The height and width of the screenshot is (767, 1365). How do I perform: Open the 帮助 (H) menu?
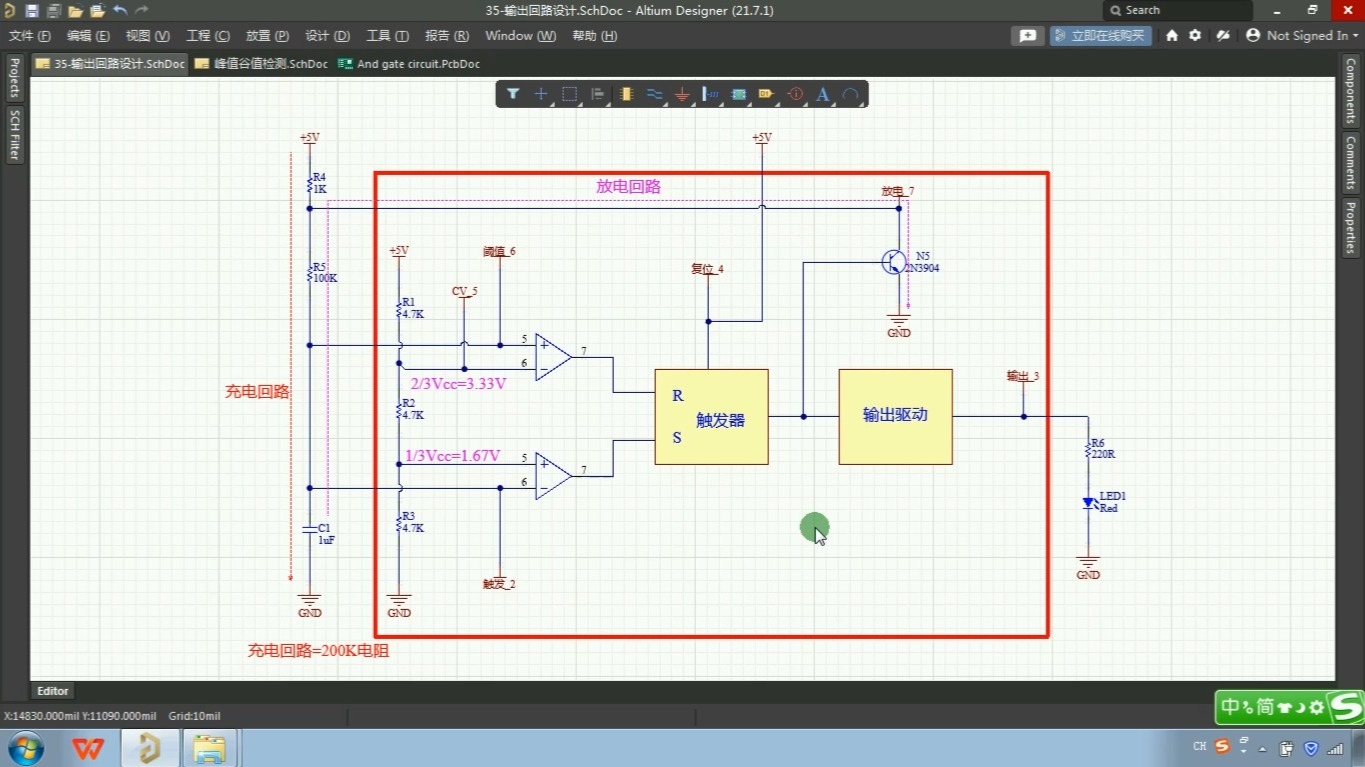[595, 35]
